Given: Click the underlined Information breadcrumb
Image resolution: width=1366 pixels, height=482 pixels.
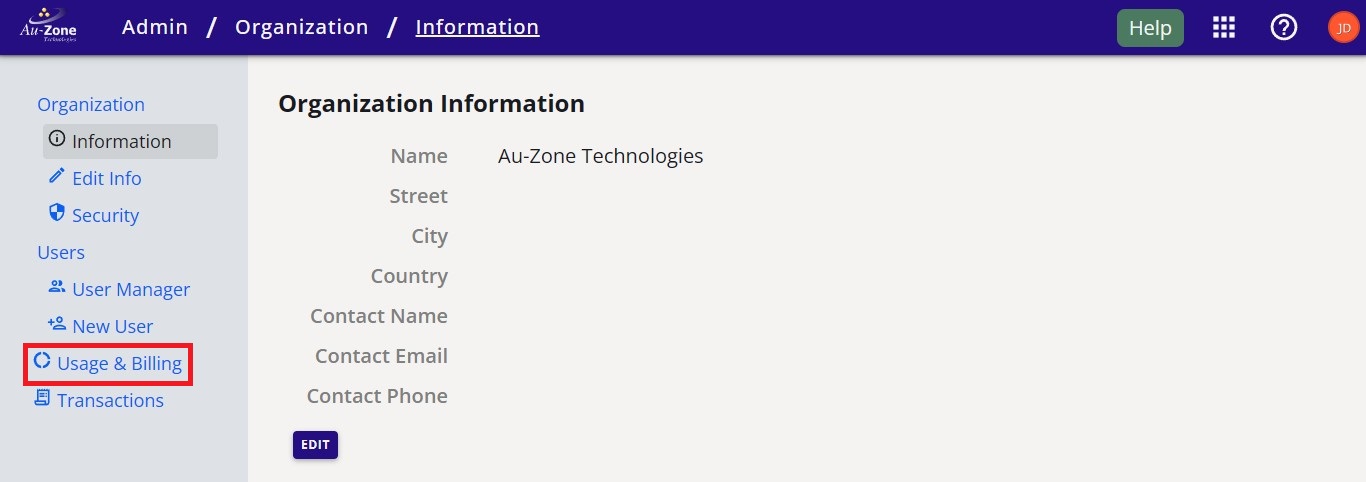Looking at the screenshot, I should pos(477,27).
